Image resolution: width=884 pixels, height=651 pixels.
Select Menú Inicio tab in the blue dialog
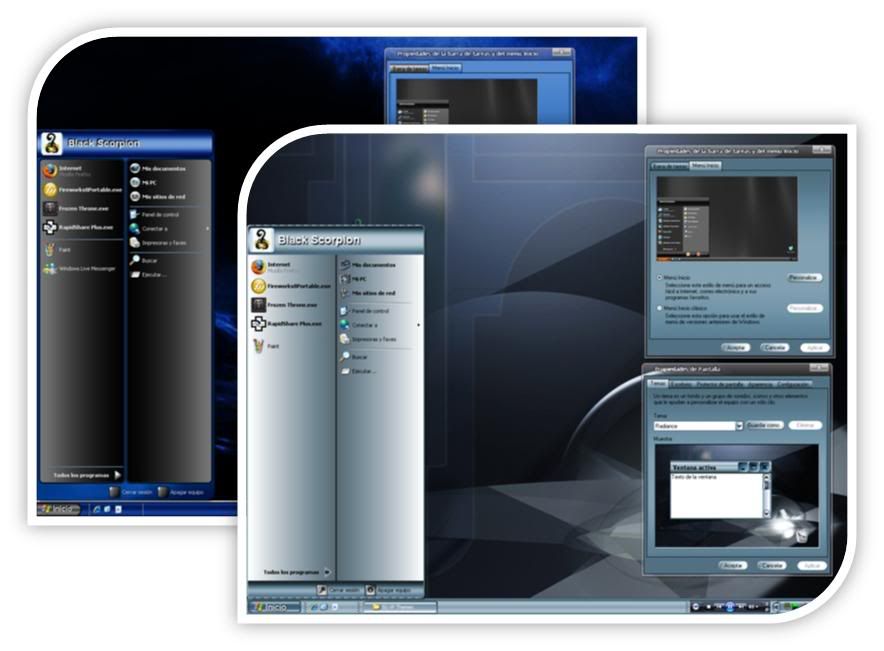445,68
